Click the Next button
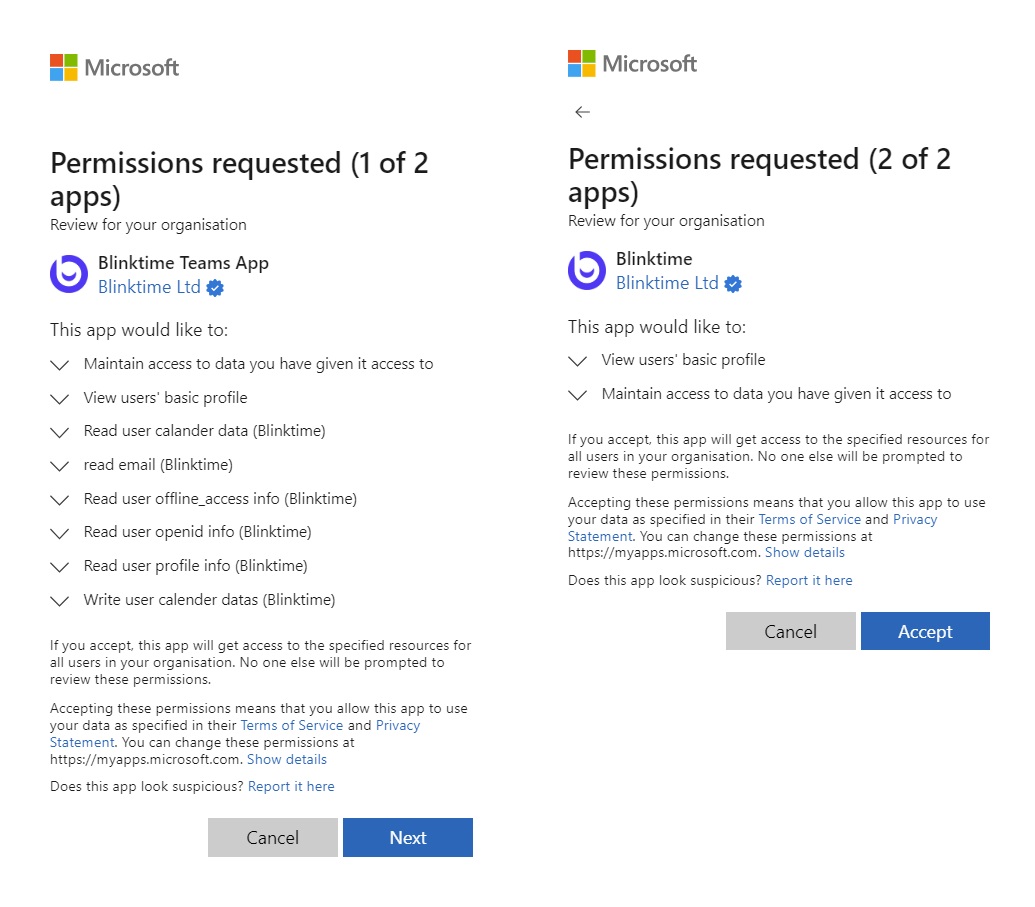The image size is (1035, 907). click(408, 838)
